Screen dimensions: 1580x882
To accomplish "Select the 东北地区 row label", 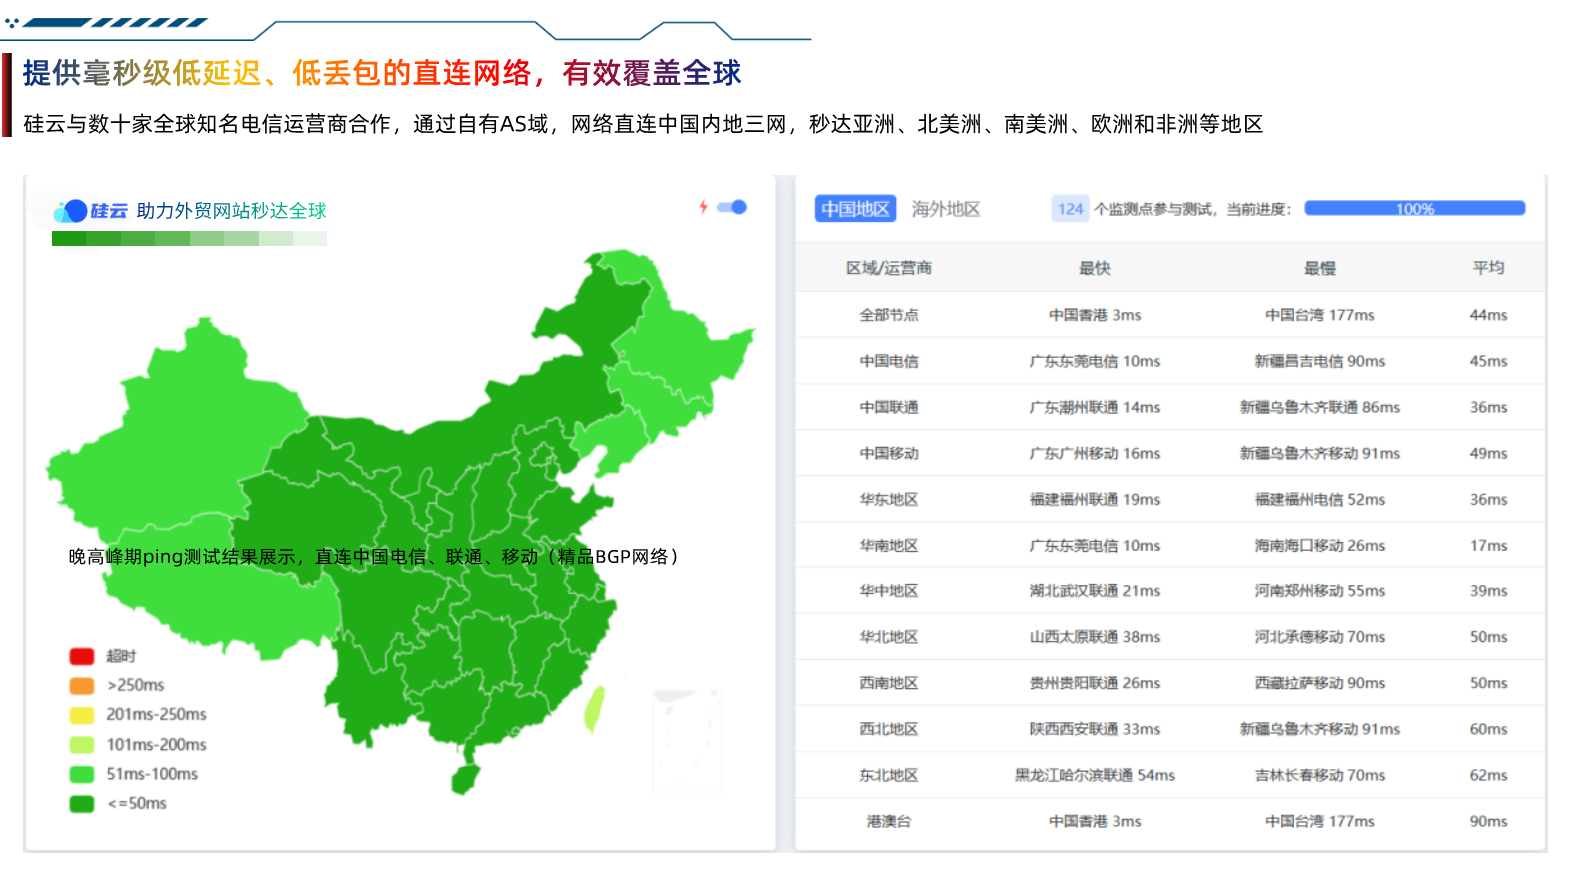I will pyautogui.click(x=888, y=775).
